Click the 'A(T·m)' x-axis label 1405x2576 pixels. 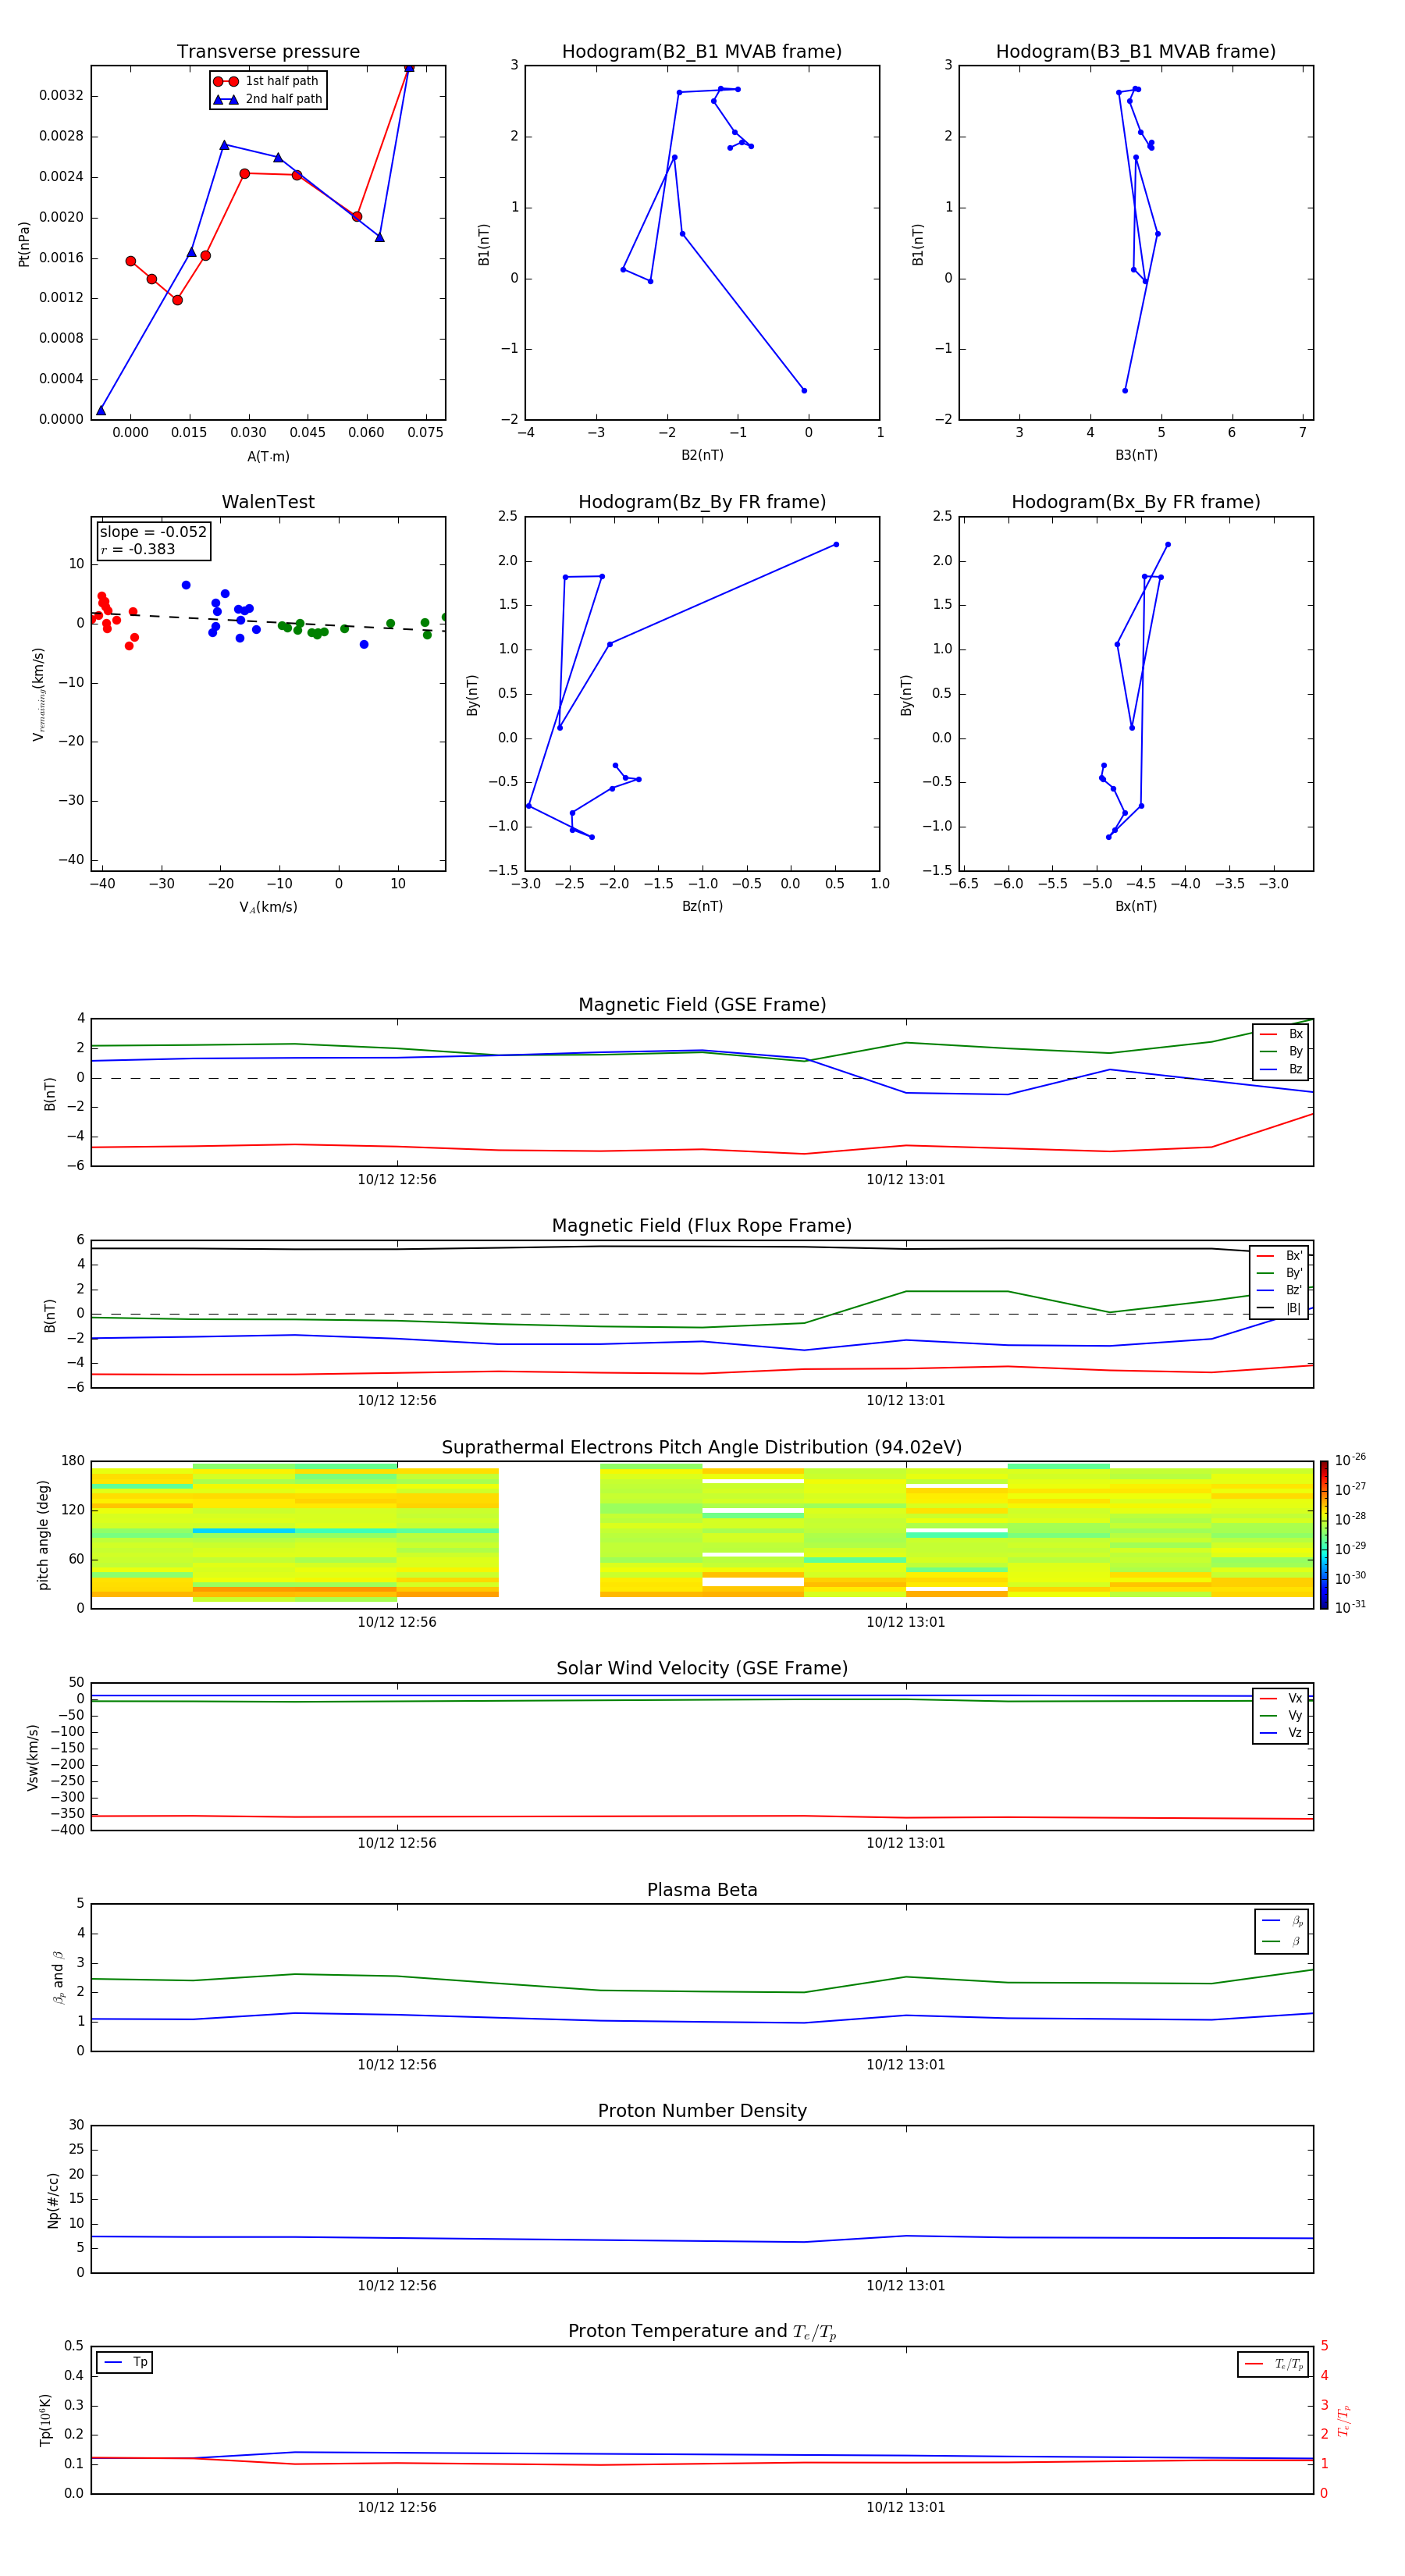[268, 456]
